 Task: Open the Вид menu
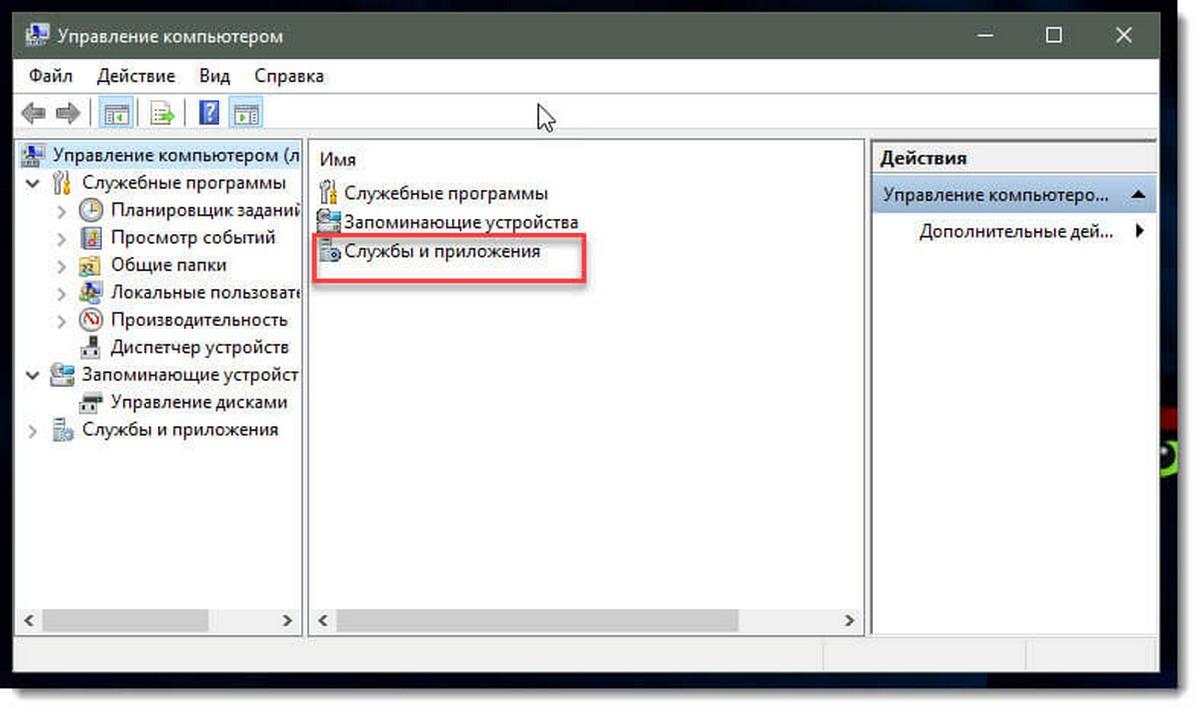214,76
